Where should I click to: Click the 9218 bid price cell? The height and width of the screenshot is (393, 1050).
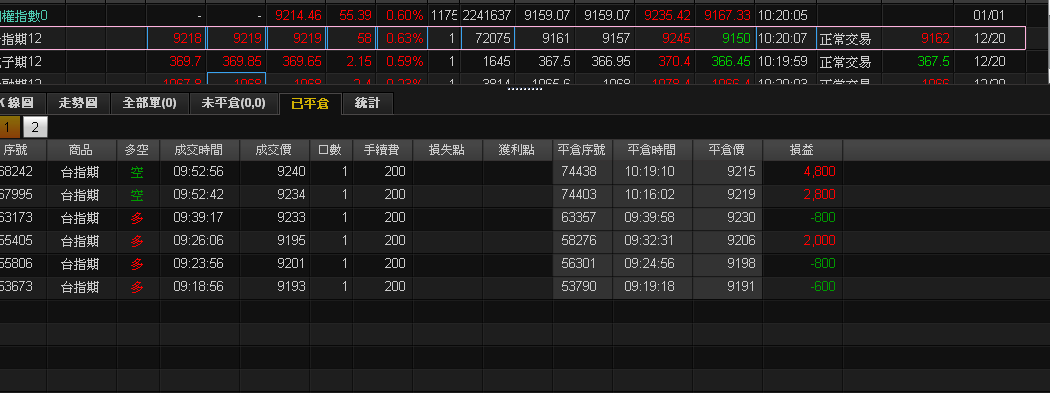(177, 38)
